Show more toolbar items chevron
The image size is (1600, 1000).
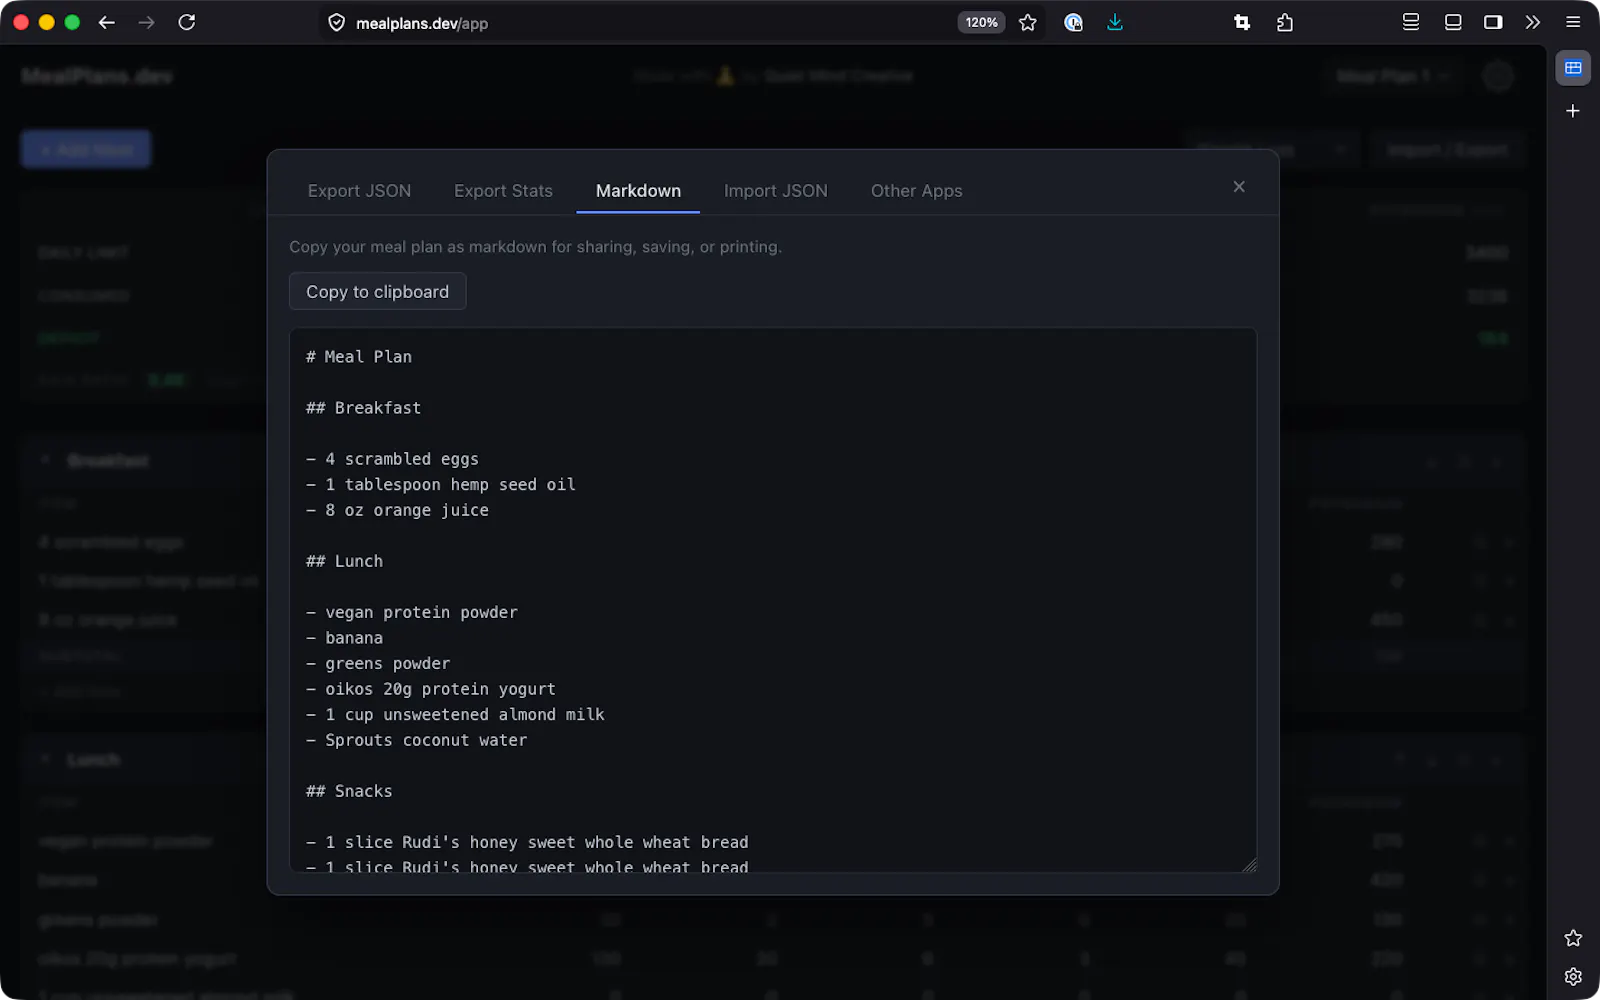1533,22
